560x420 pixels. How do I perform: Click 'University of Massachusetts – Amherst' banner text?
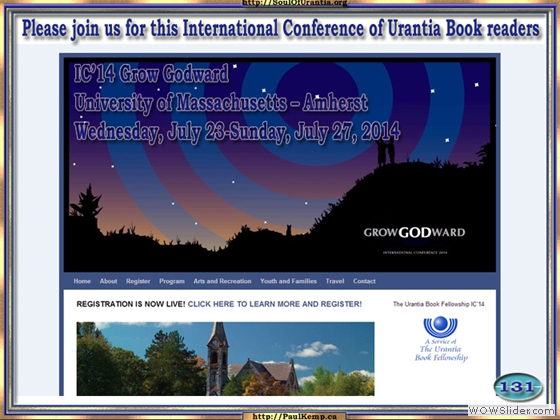(x=221, y=103)
